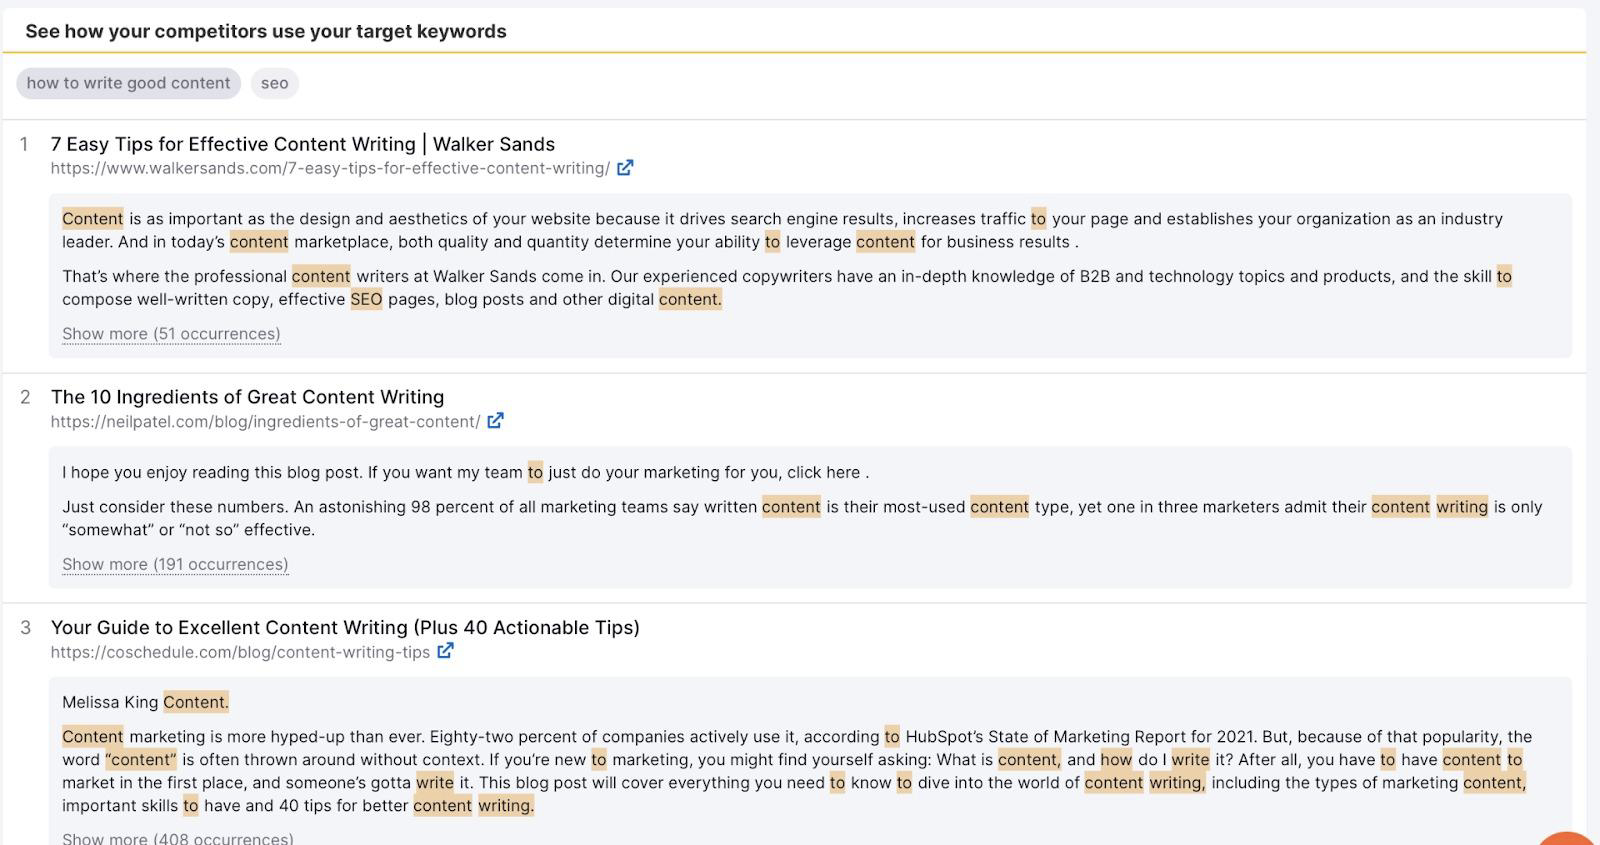Click the rank number 2 of second result
The height and width of the screenshot is (845, 1600).
click(25, 398)
